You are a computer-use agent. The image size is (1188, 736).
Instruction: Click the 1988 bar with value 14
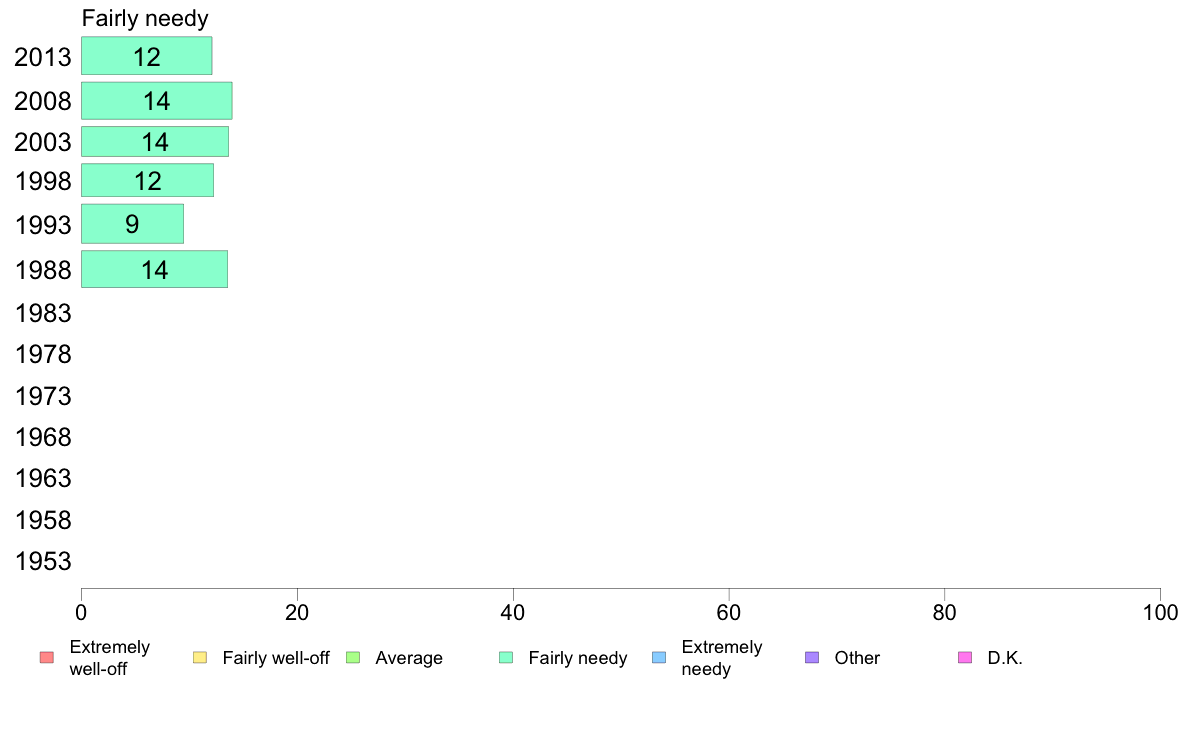pos(155,270)
